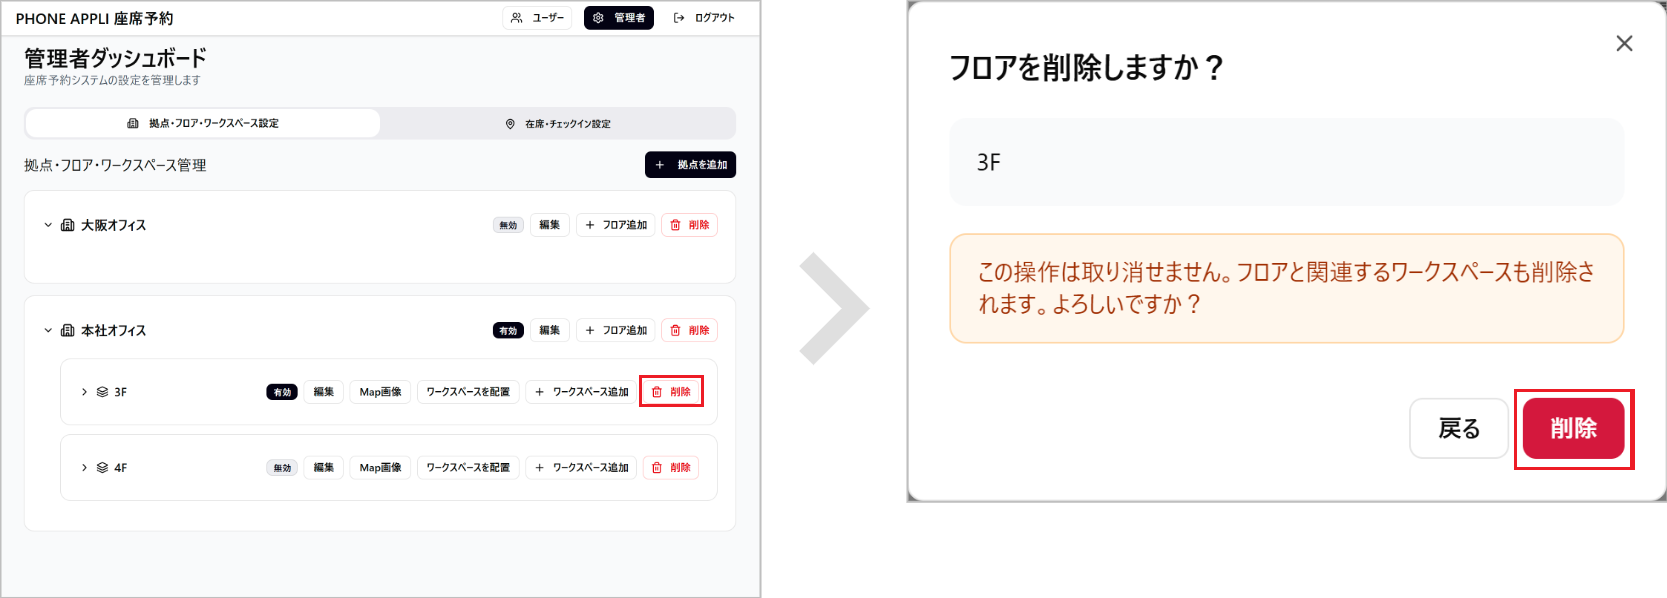
Task: Click 本社オフィス name text
Action: coord(113,330)
